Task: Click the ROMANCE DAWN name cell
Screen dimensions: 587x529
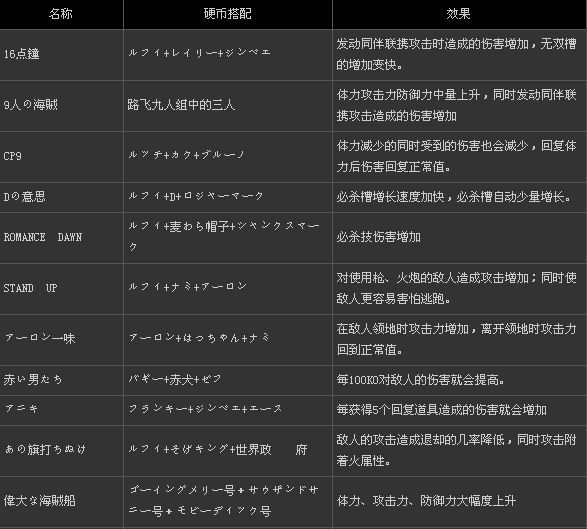Action: pyautogui.click(x=61, y=238)
